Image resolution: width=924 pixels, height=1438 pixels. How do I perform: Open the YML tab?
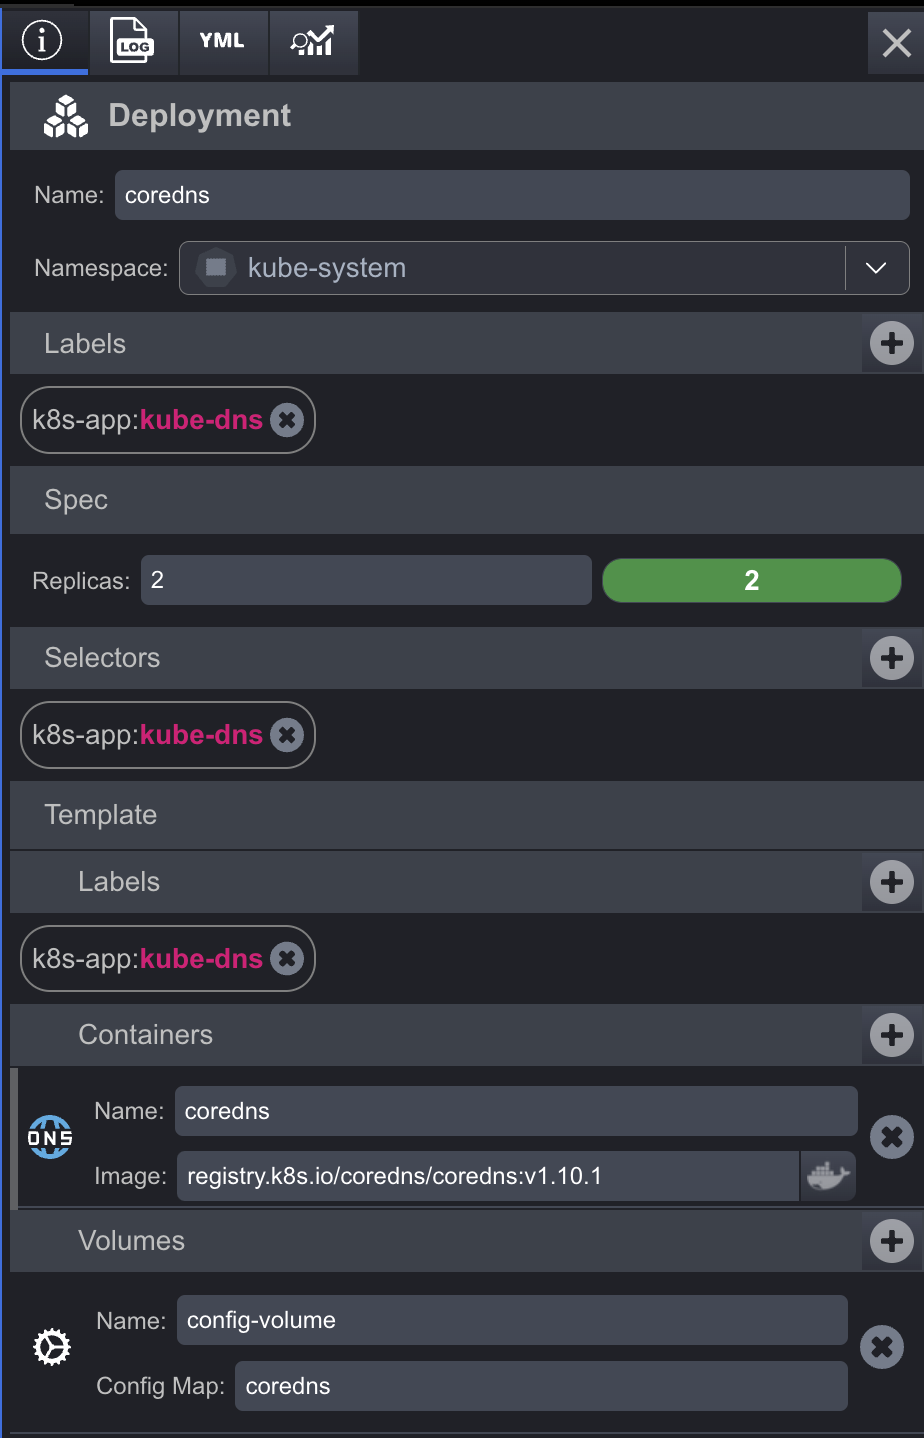[222, 42]
